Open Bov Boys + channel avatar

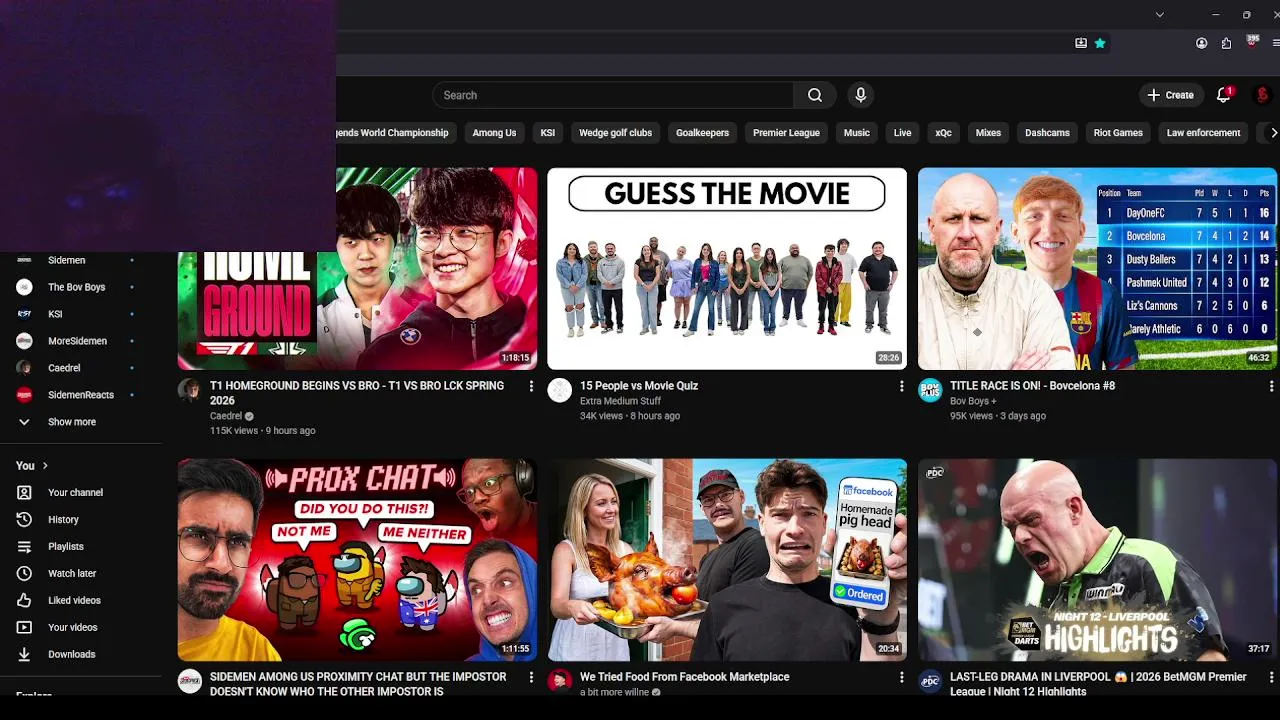[x=930, y=390]
